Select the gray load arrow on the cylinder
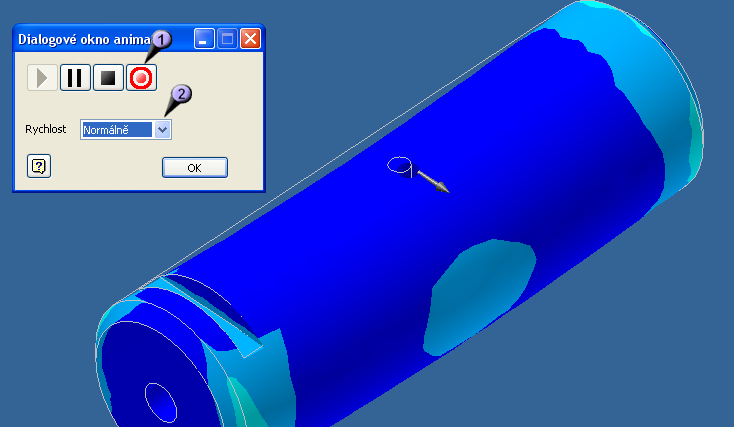This screenshot has width=734, height=427. [x=433, y=181]
